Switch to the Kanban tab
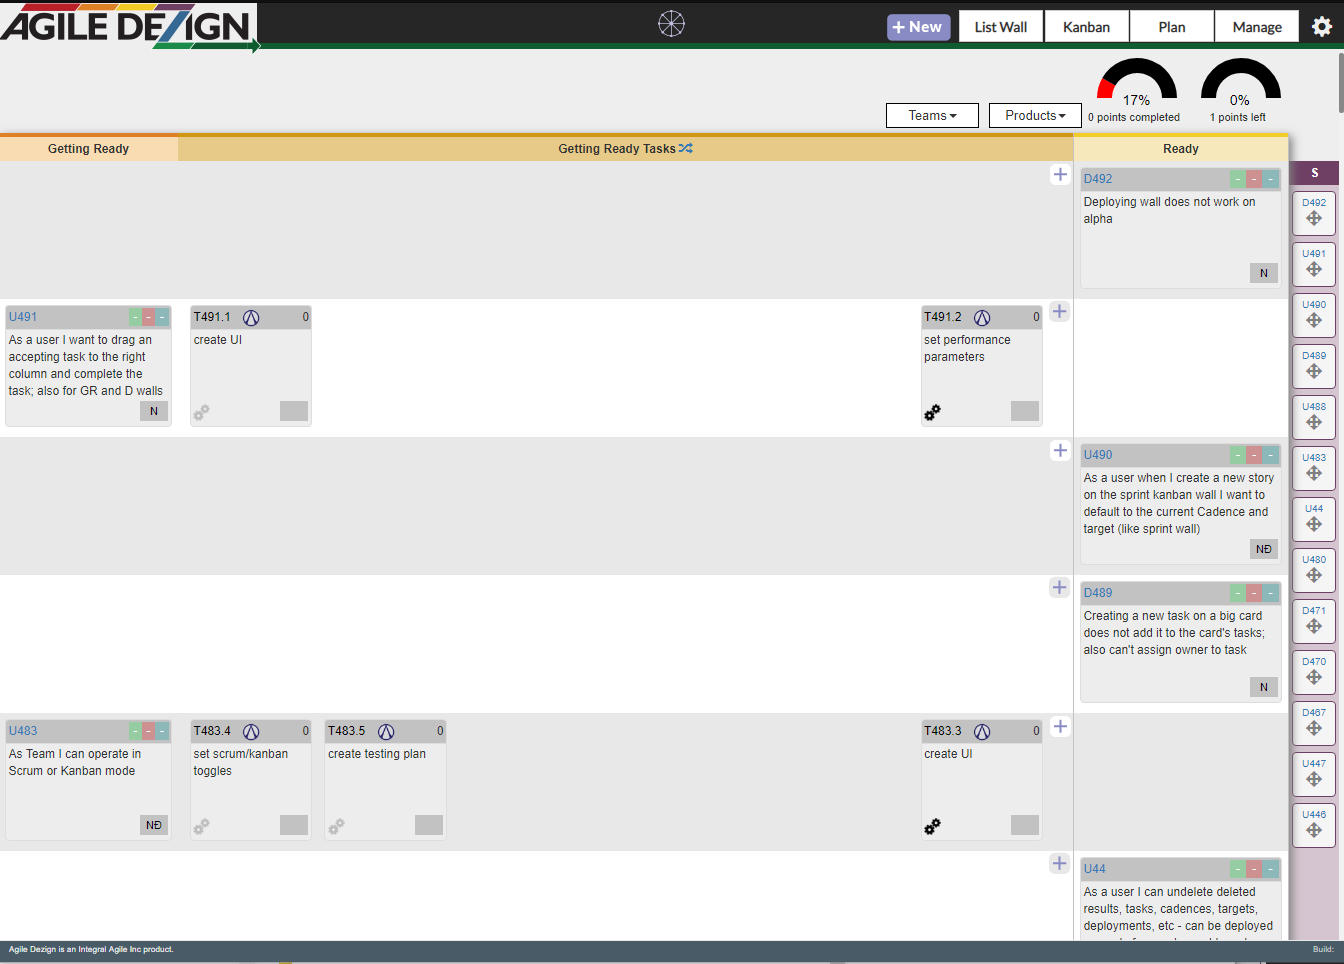 (1086, 27)
